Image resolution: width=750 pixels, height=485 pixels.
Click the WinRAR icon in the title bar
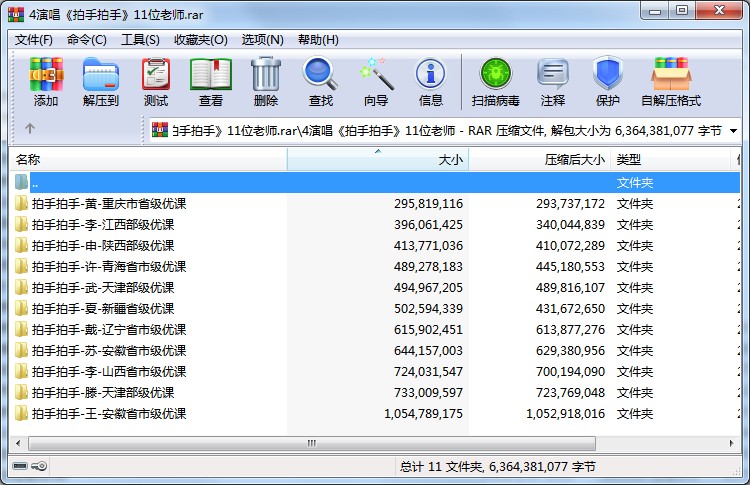[x=16, y=14]
